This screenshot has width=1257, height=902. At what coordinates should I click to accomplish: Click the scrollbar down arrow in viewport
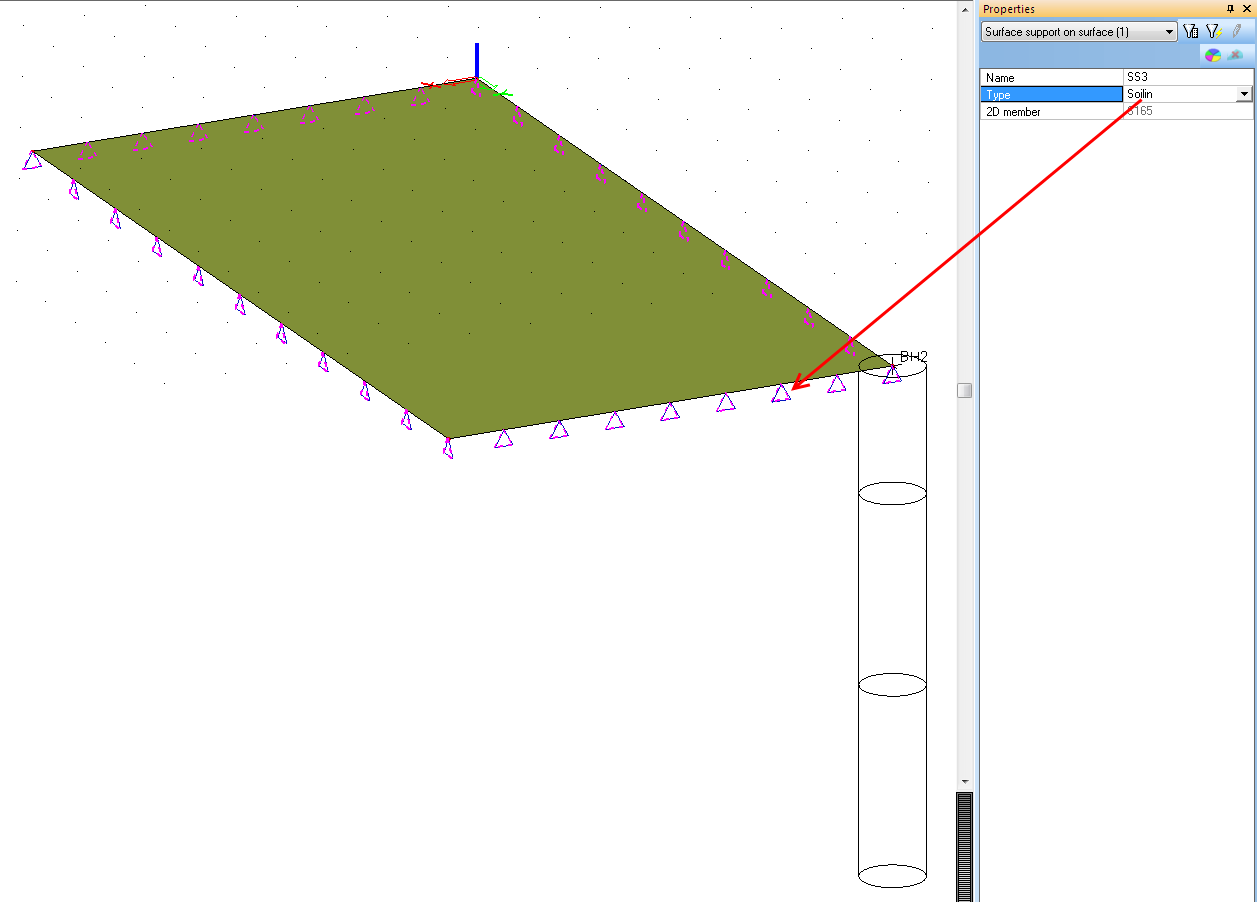pyautogui.click(x=964, y=781)
